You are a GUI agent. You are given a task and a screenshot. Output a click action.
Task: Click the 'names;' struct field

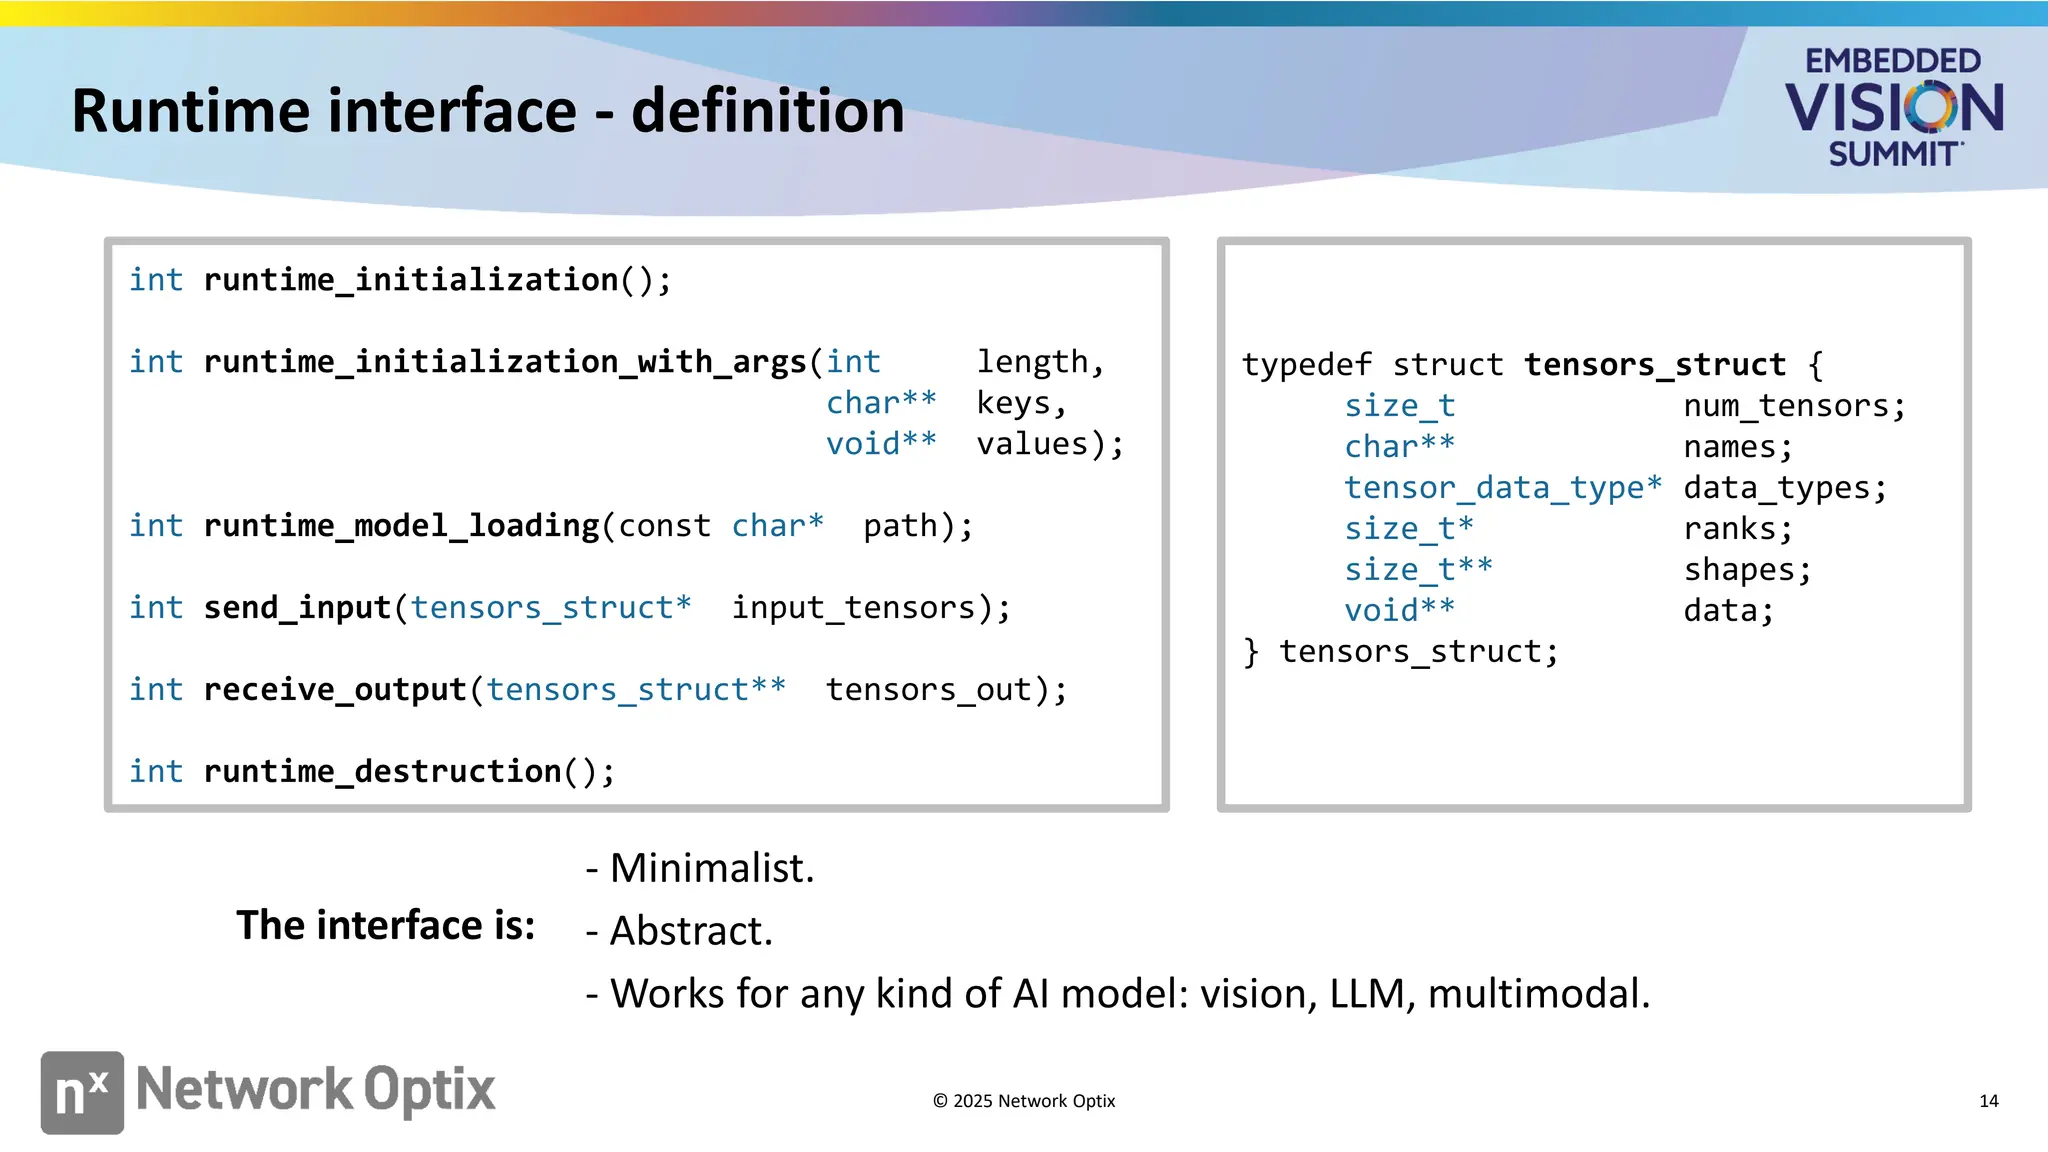click(1738, 447)
